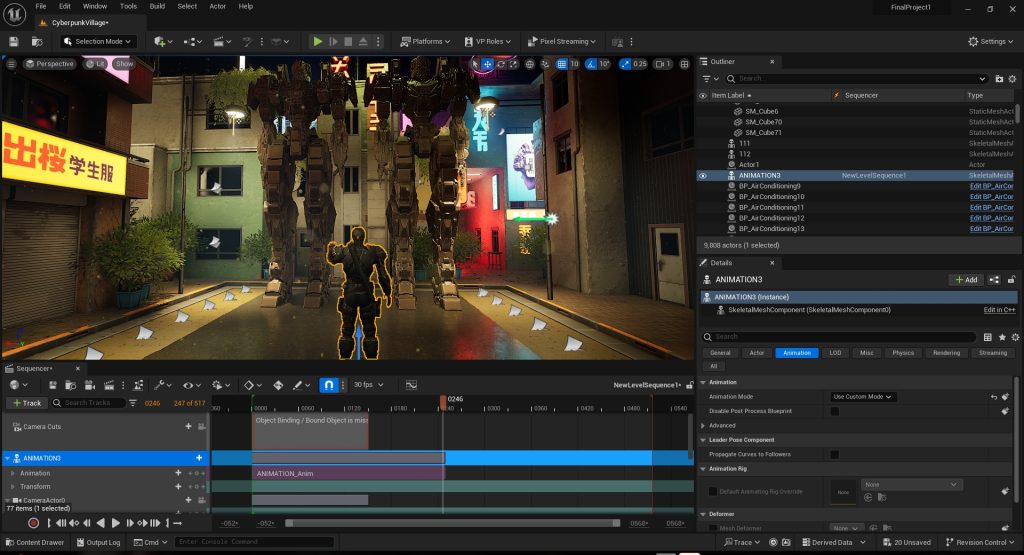The width and height of the screenshot is (1024, 555).
Task: Select the translate gizmo tool in viewport
Action: pos(487,64)
